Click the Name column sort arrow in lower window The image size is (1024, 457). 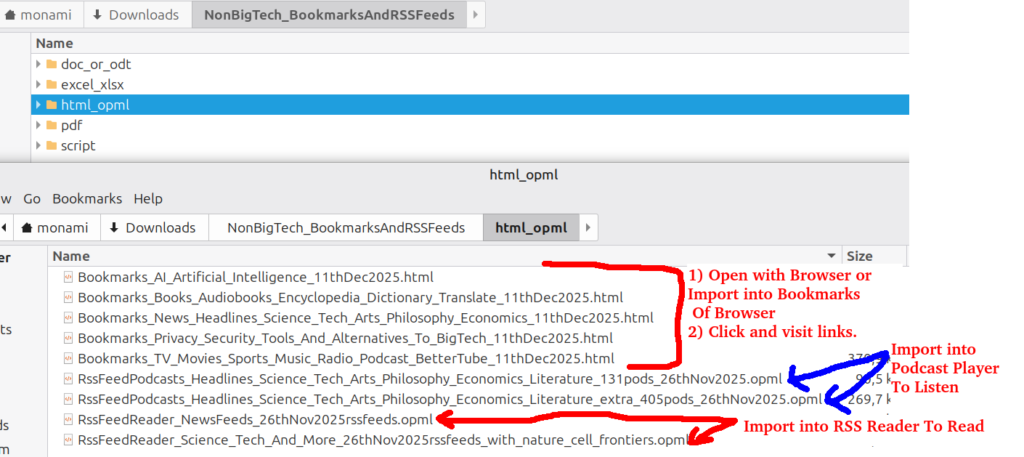(831, 256)
